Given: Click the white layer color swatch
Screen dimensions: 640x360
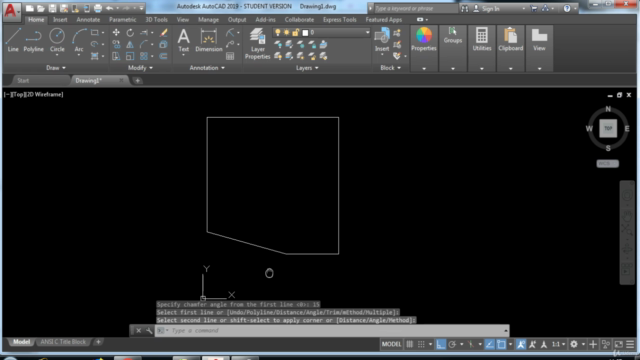Looking at the screenshot, I should point(305,33).
